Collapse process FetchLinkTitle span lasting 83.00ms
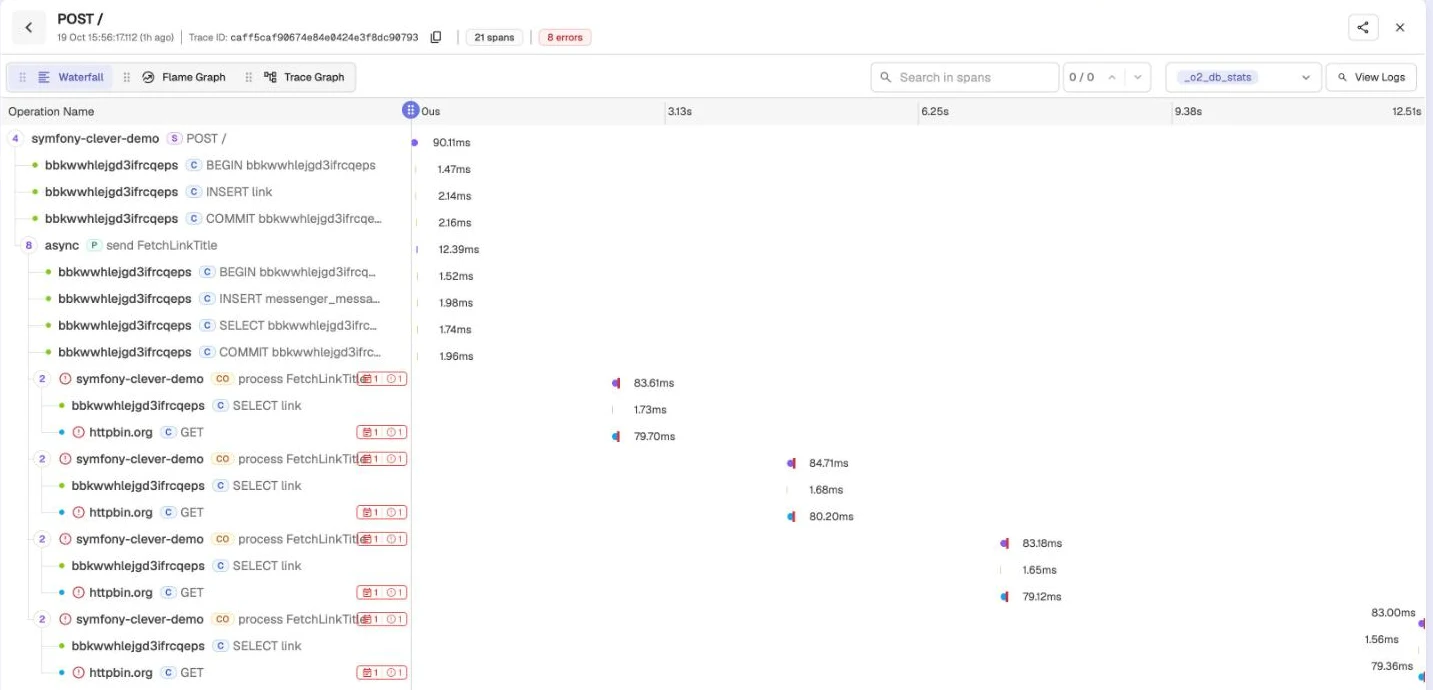Viewport: 1433px width, 690px height. pyautogui.click(x=42, y=619)
